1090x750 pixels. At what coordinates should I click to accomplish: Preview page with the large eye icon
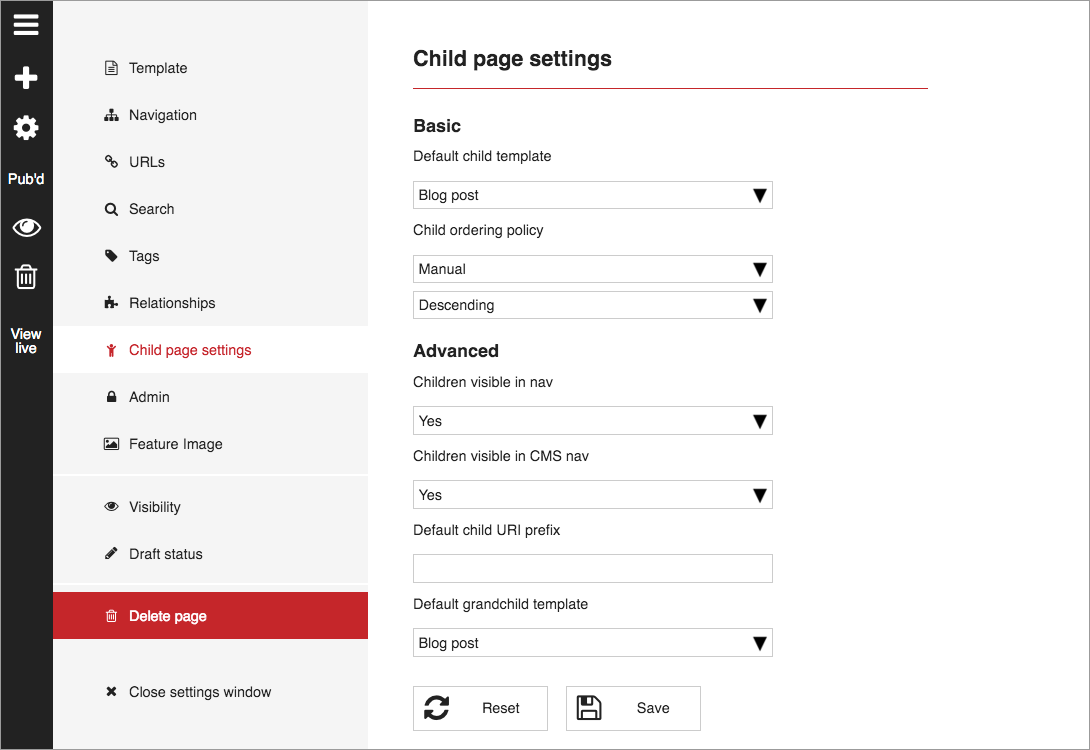(26, 227)
